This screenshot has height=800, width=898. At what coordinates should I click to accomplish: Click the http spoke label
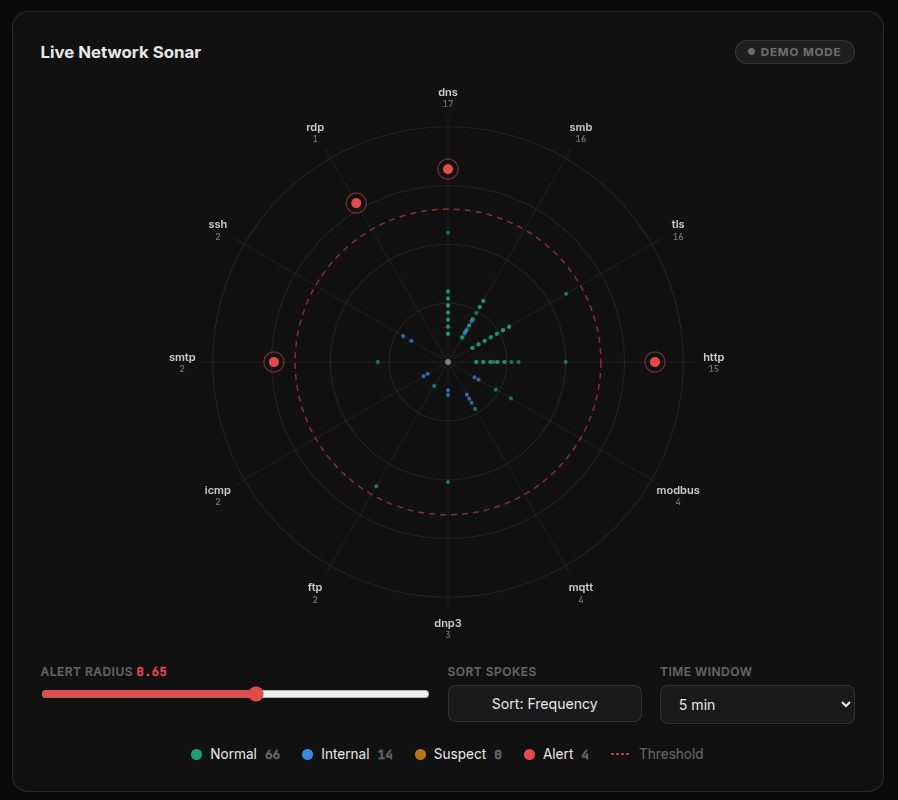[714, 357]
